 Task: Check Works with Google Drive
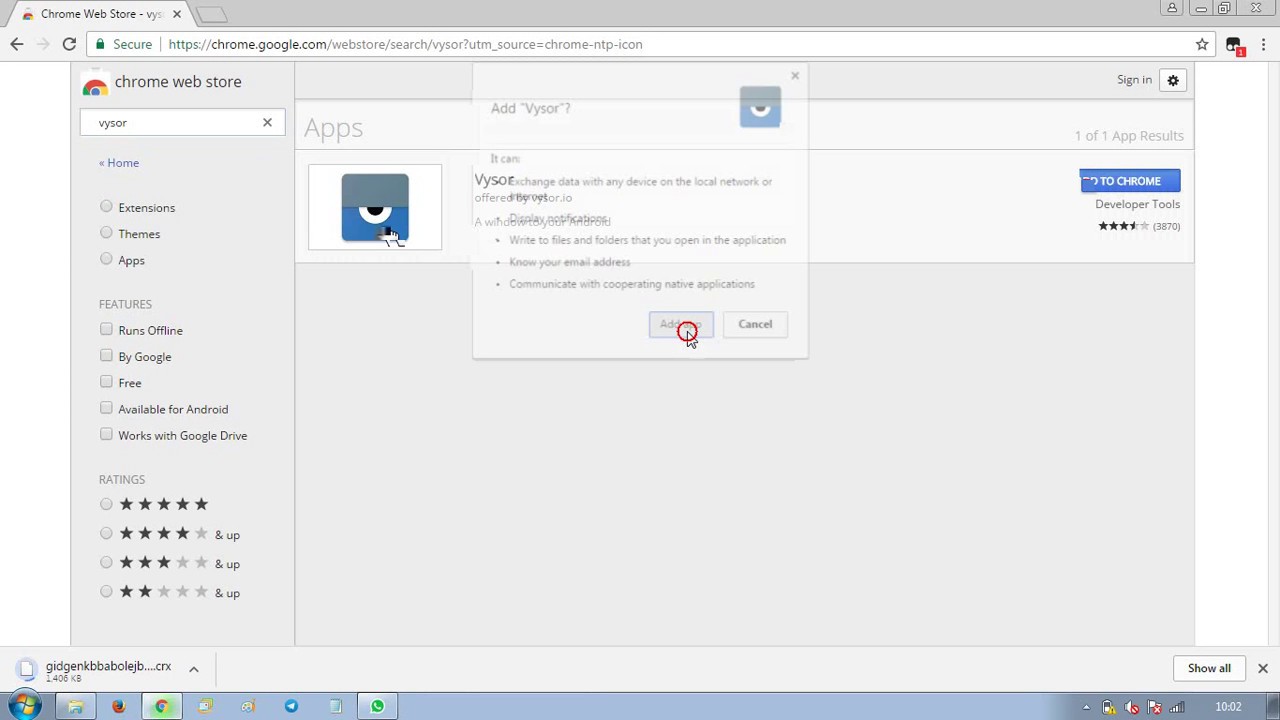point(106,434)
